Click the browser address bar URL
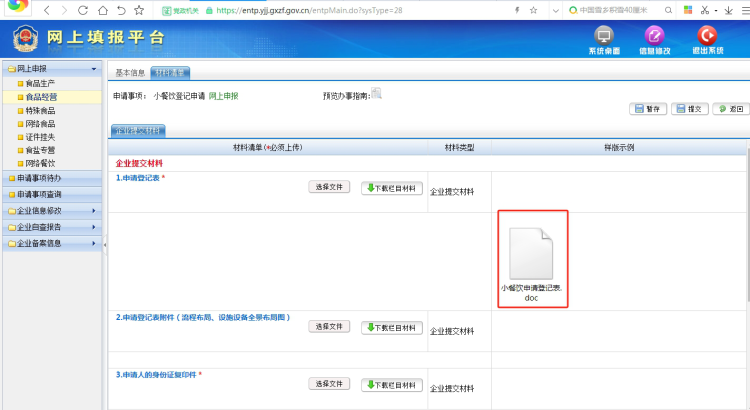Viewport: 750px width, 410px height. [320, 10]
